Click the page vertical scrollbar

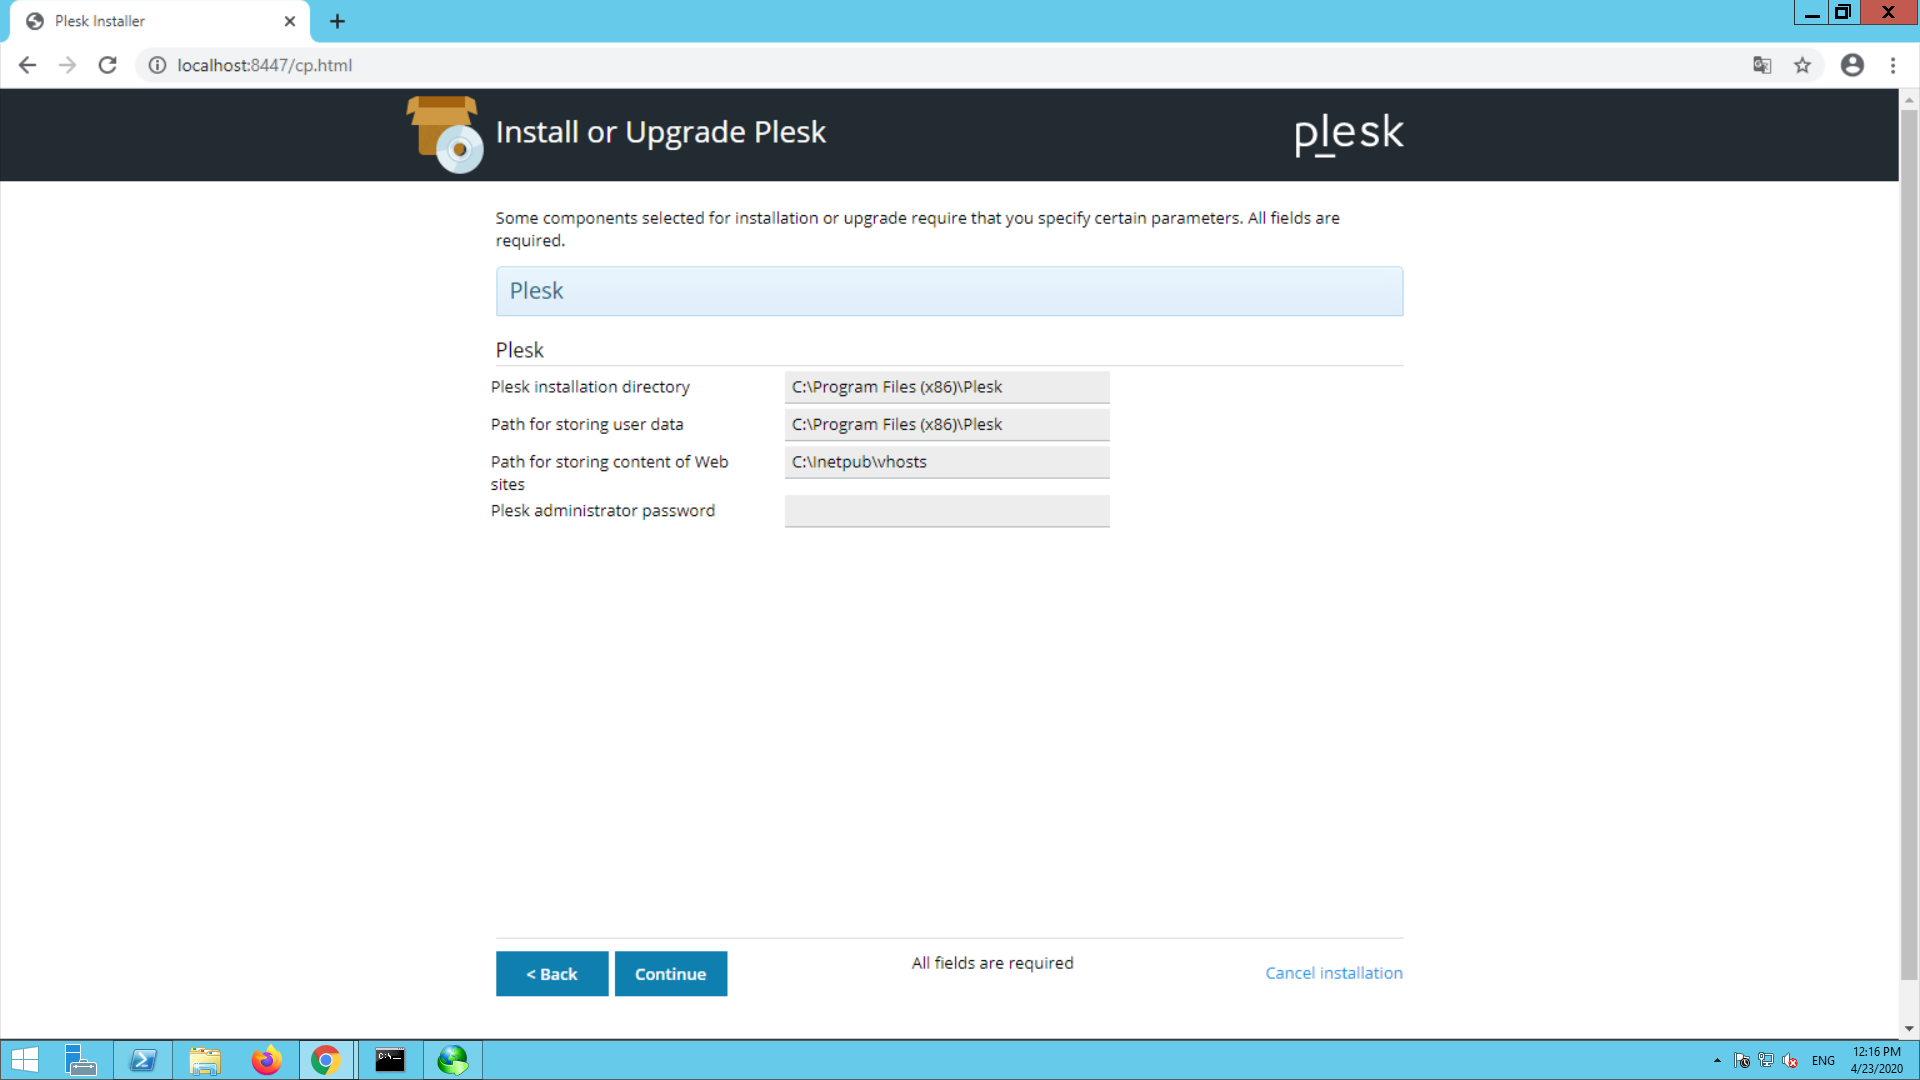1909,540
